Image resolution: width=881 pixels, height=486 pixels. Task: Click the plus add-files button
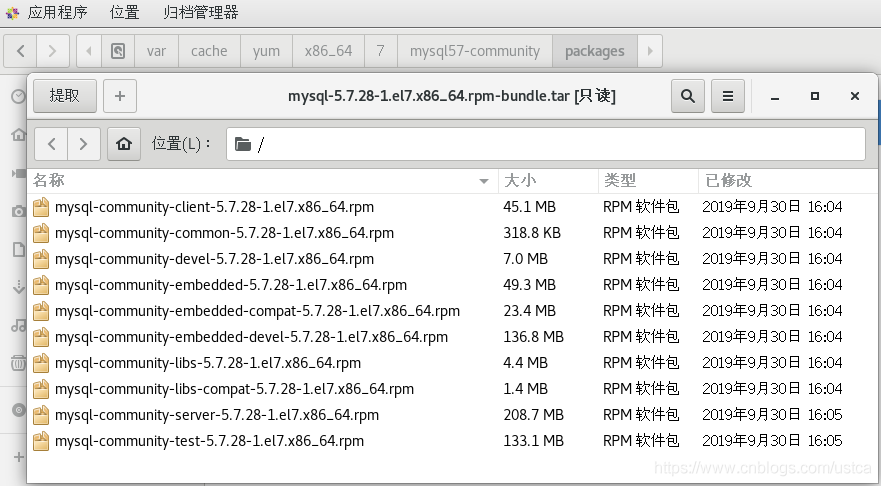pyautogui.click(x=120, y=96)
